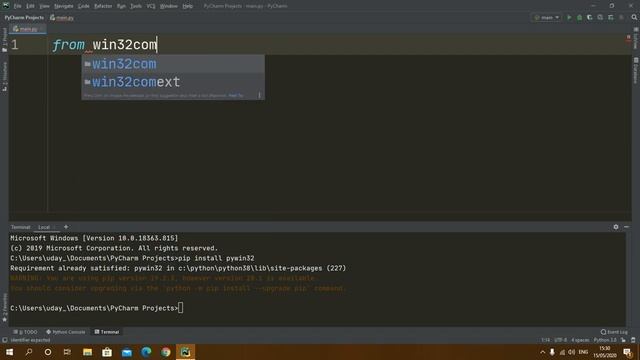640x360 pixels.
Task: Open Search Everywhere magnifier in toolbar
Action: [634, 18]
